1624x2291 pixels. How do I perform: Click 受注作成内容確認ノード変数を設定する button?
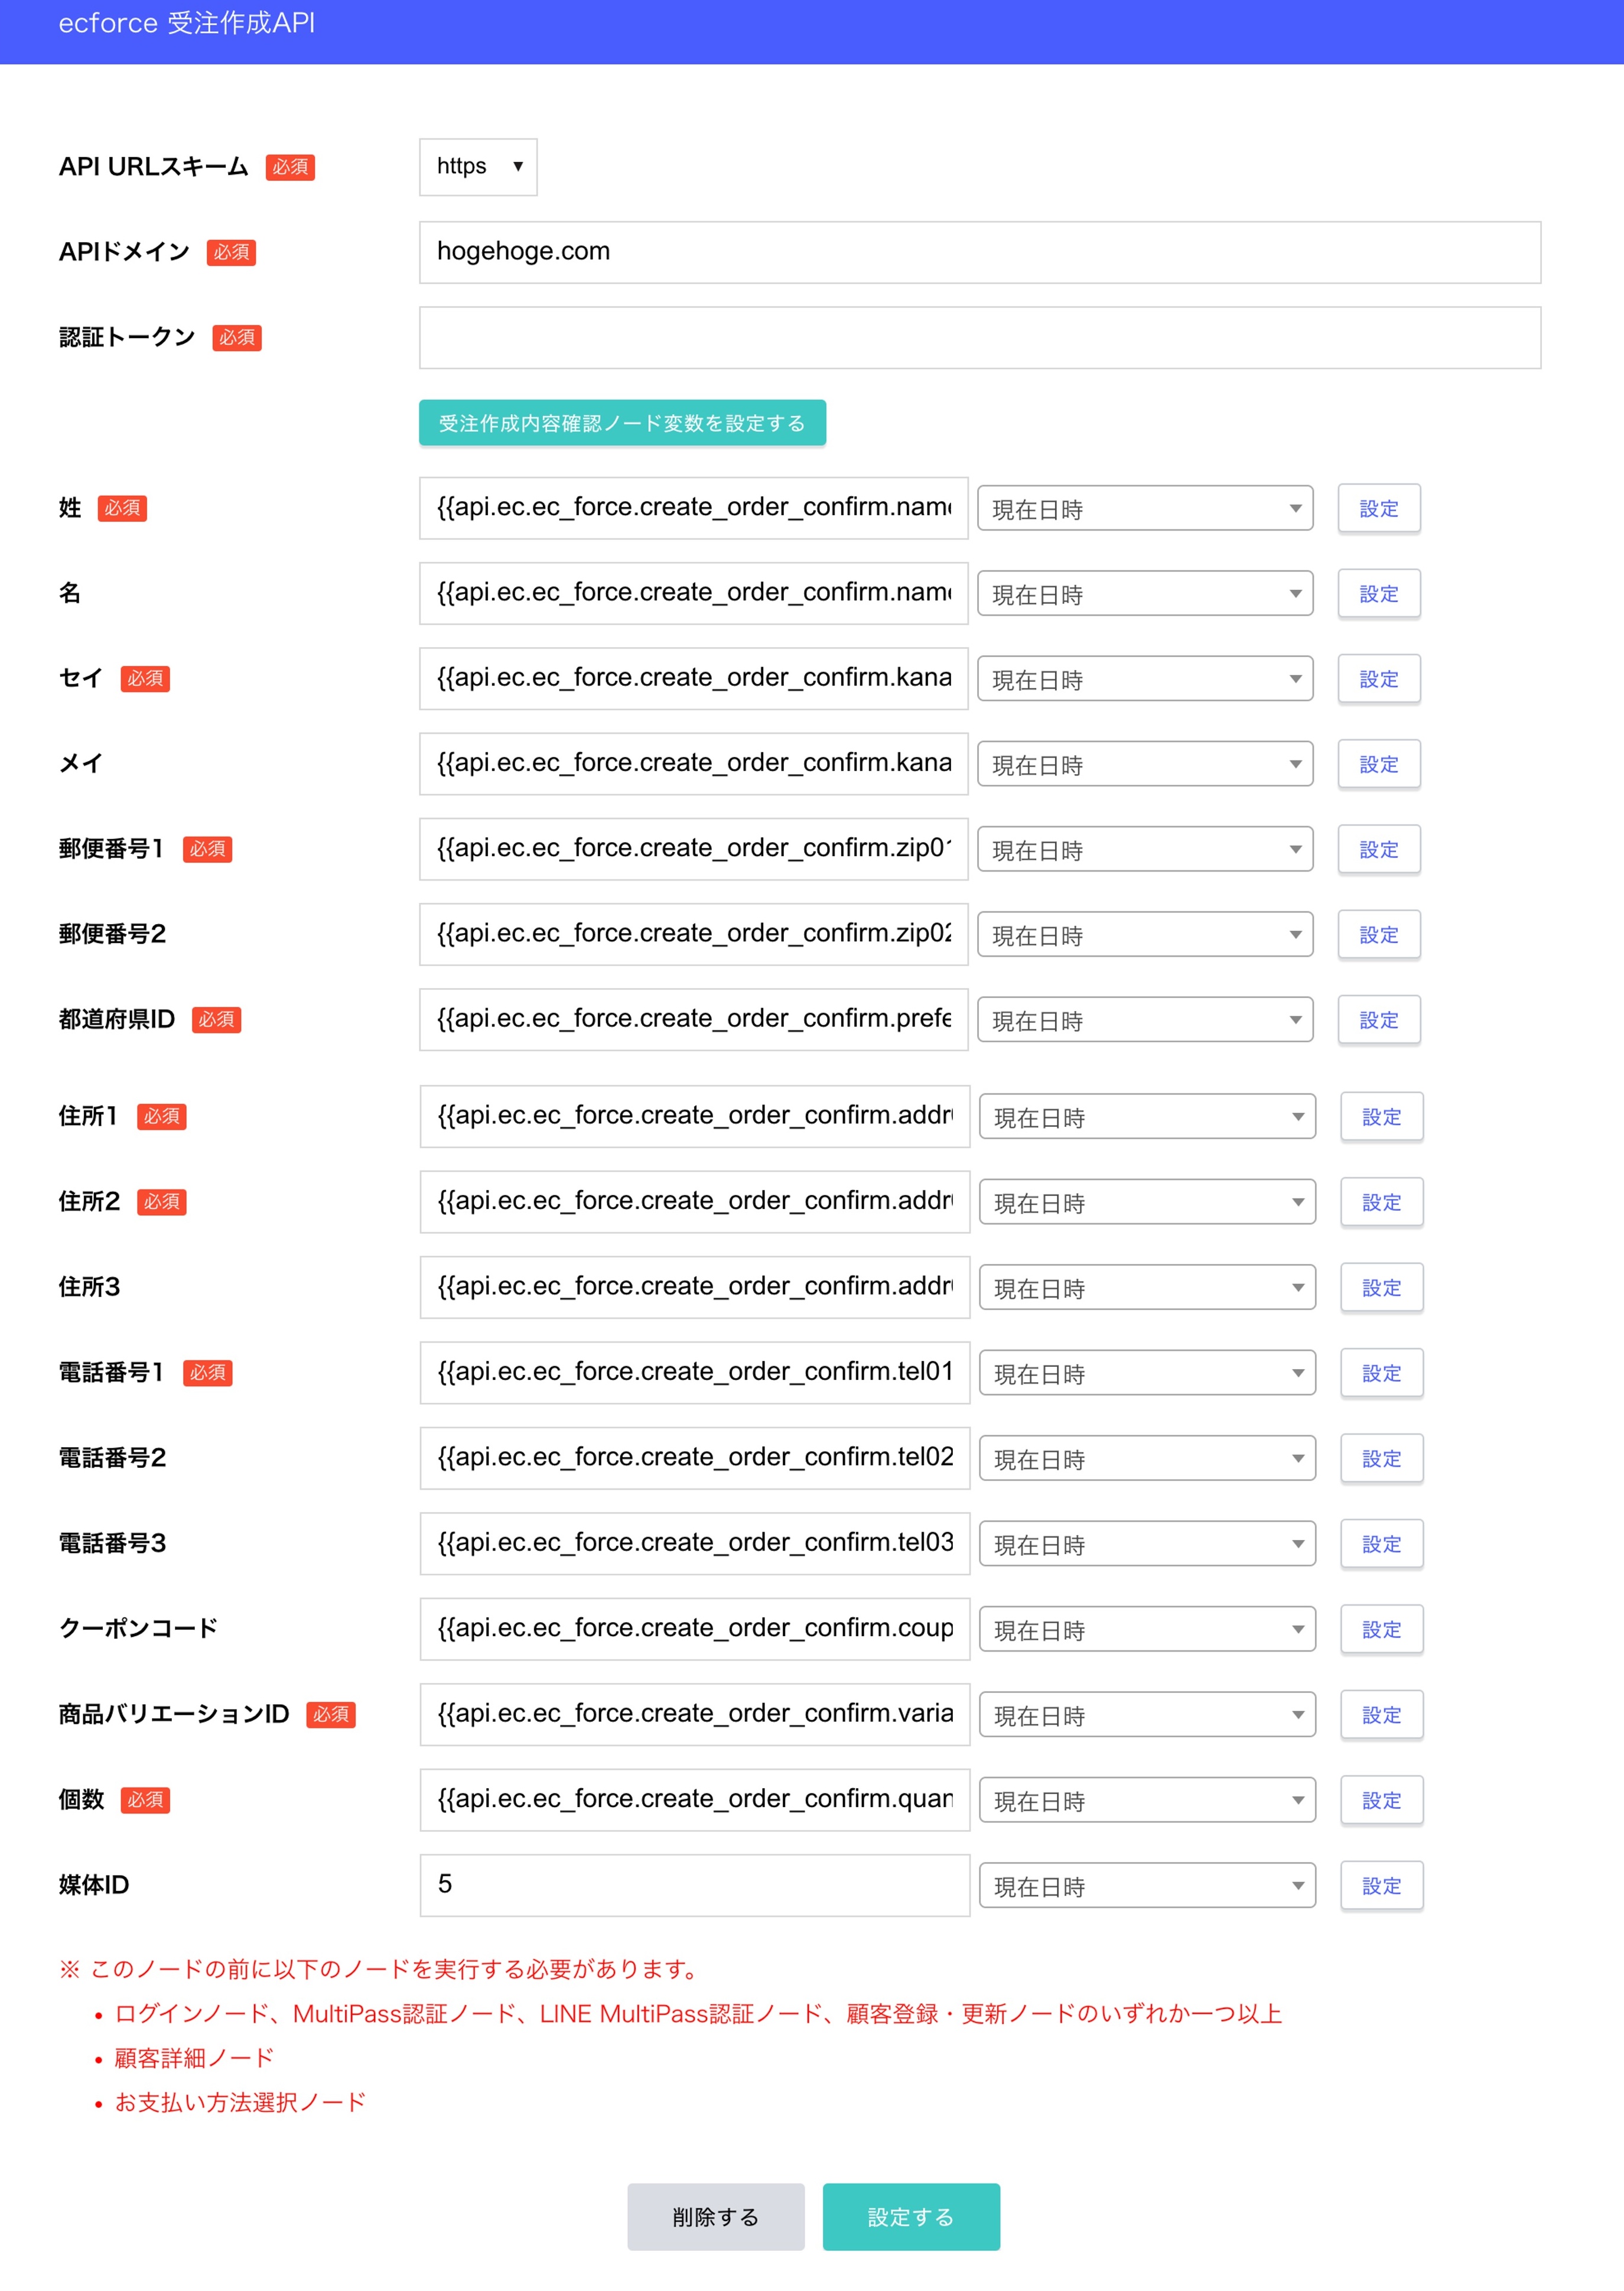pyautogui.click(x=622, y=423)
